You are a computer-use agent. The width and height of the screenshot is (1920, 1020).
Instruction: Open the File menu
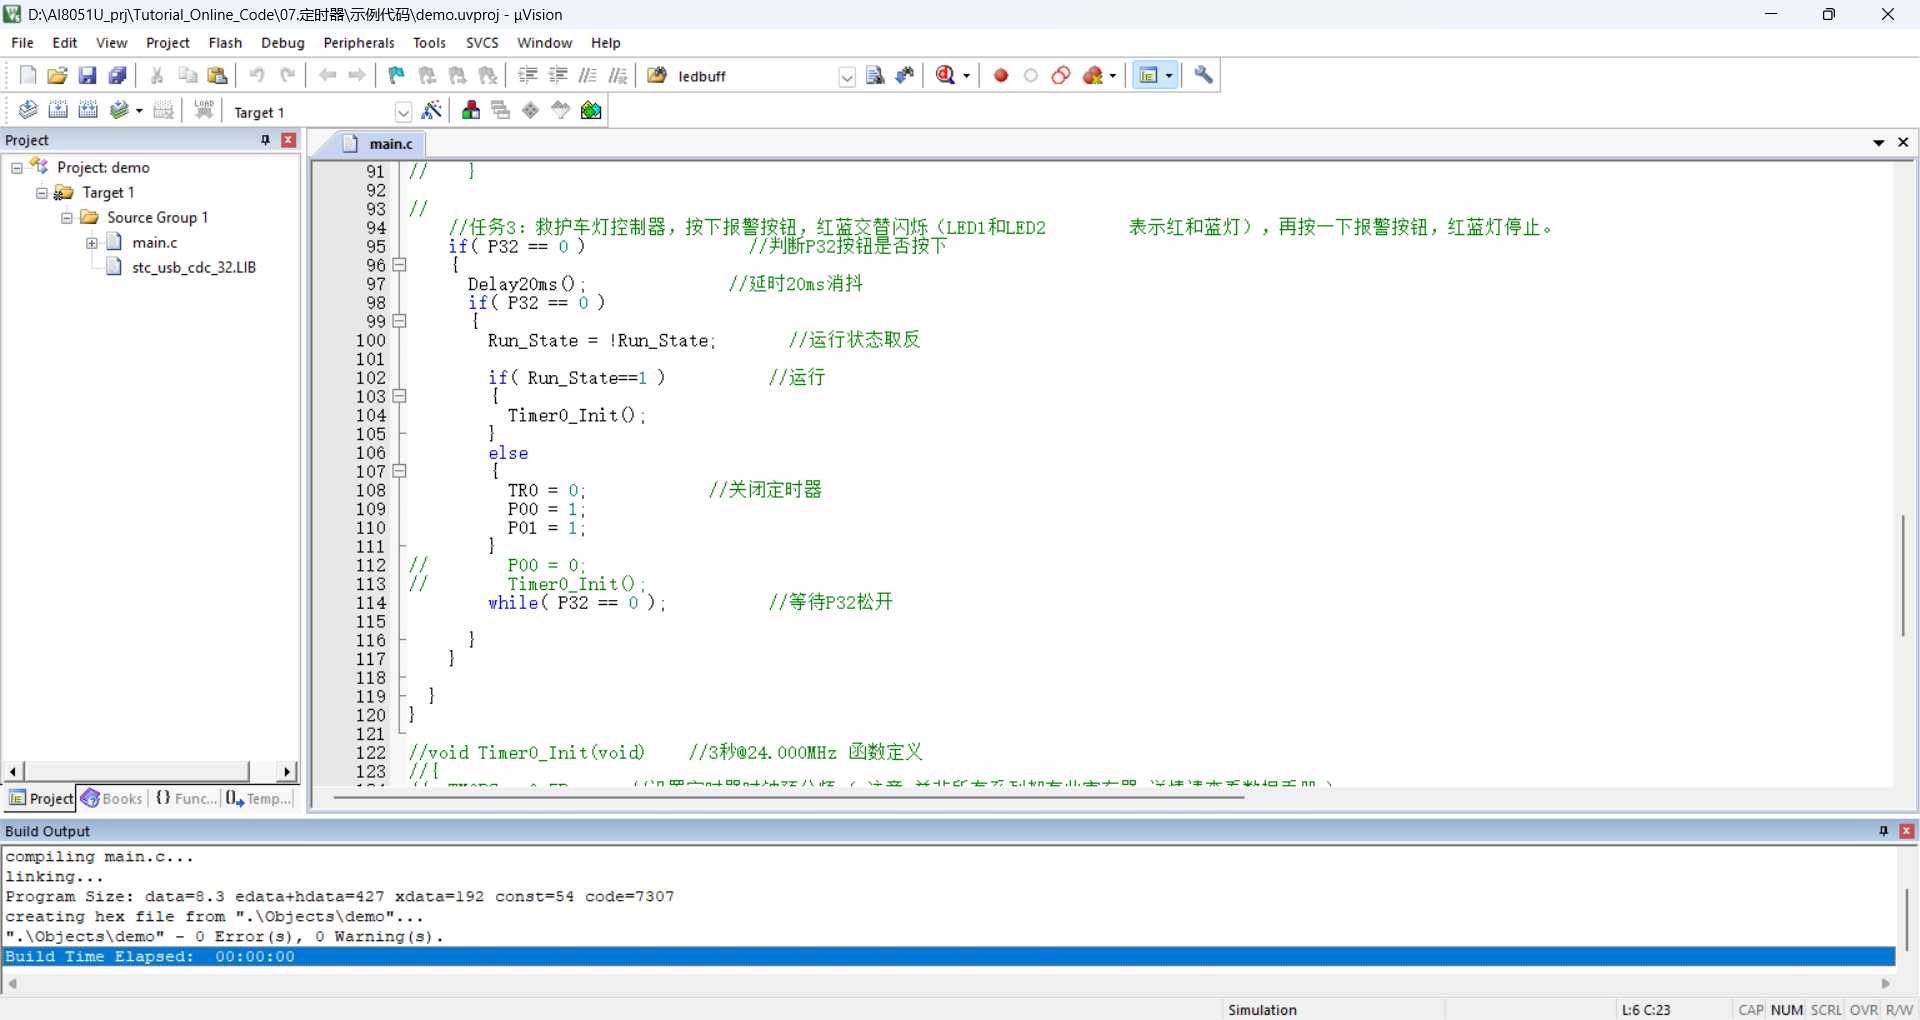pyautogui.click(x=22, y=43)
